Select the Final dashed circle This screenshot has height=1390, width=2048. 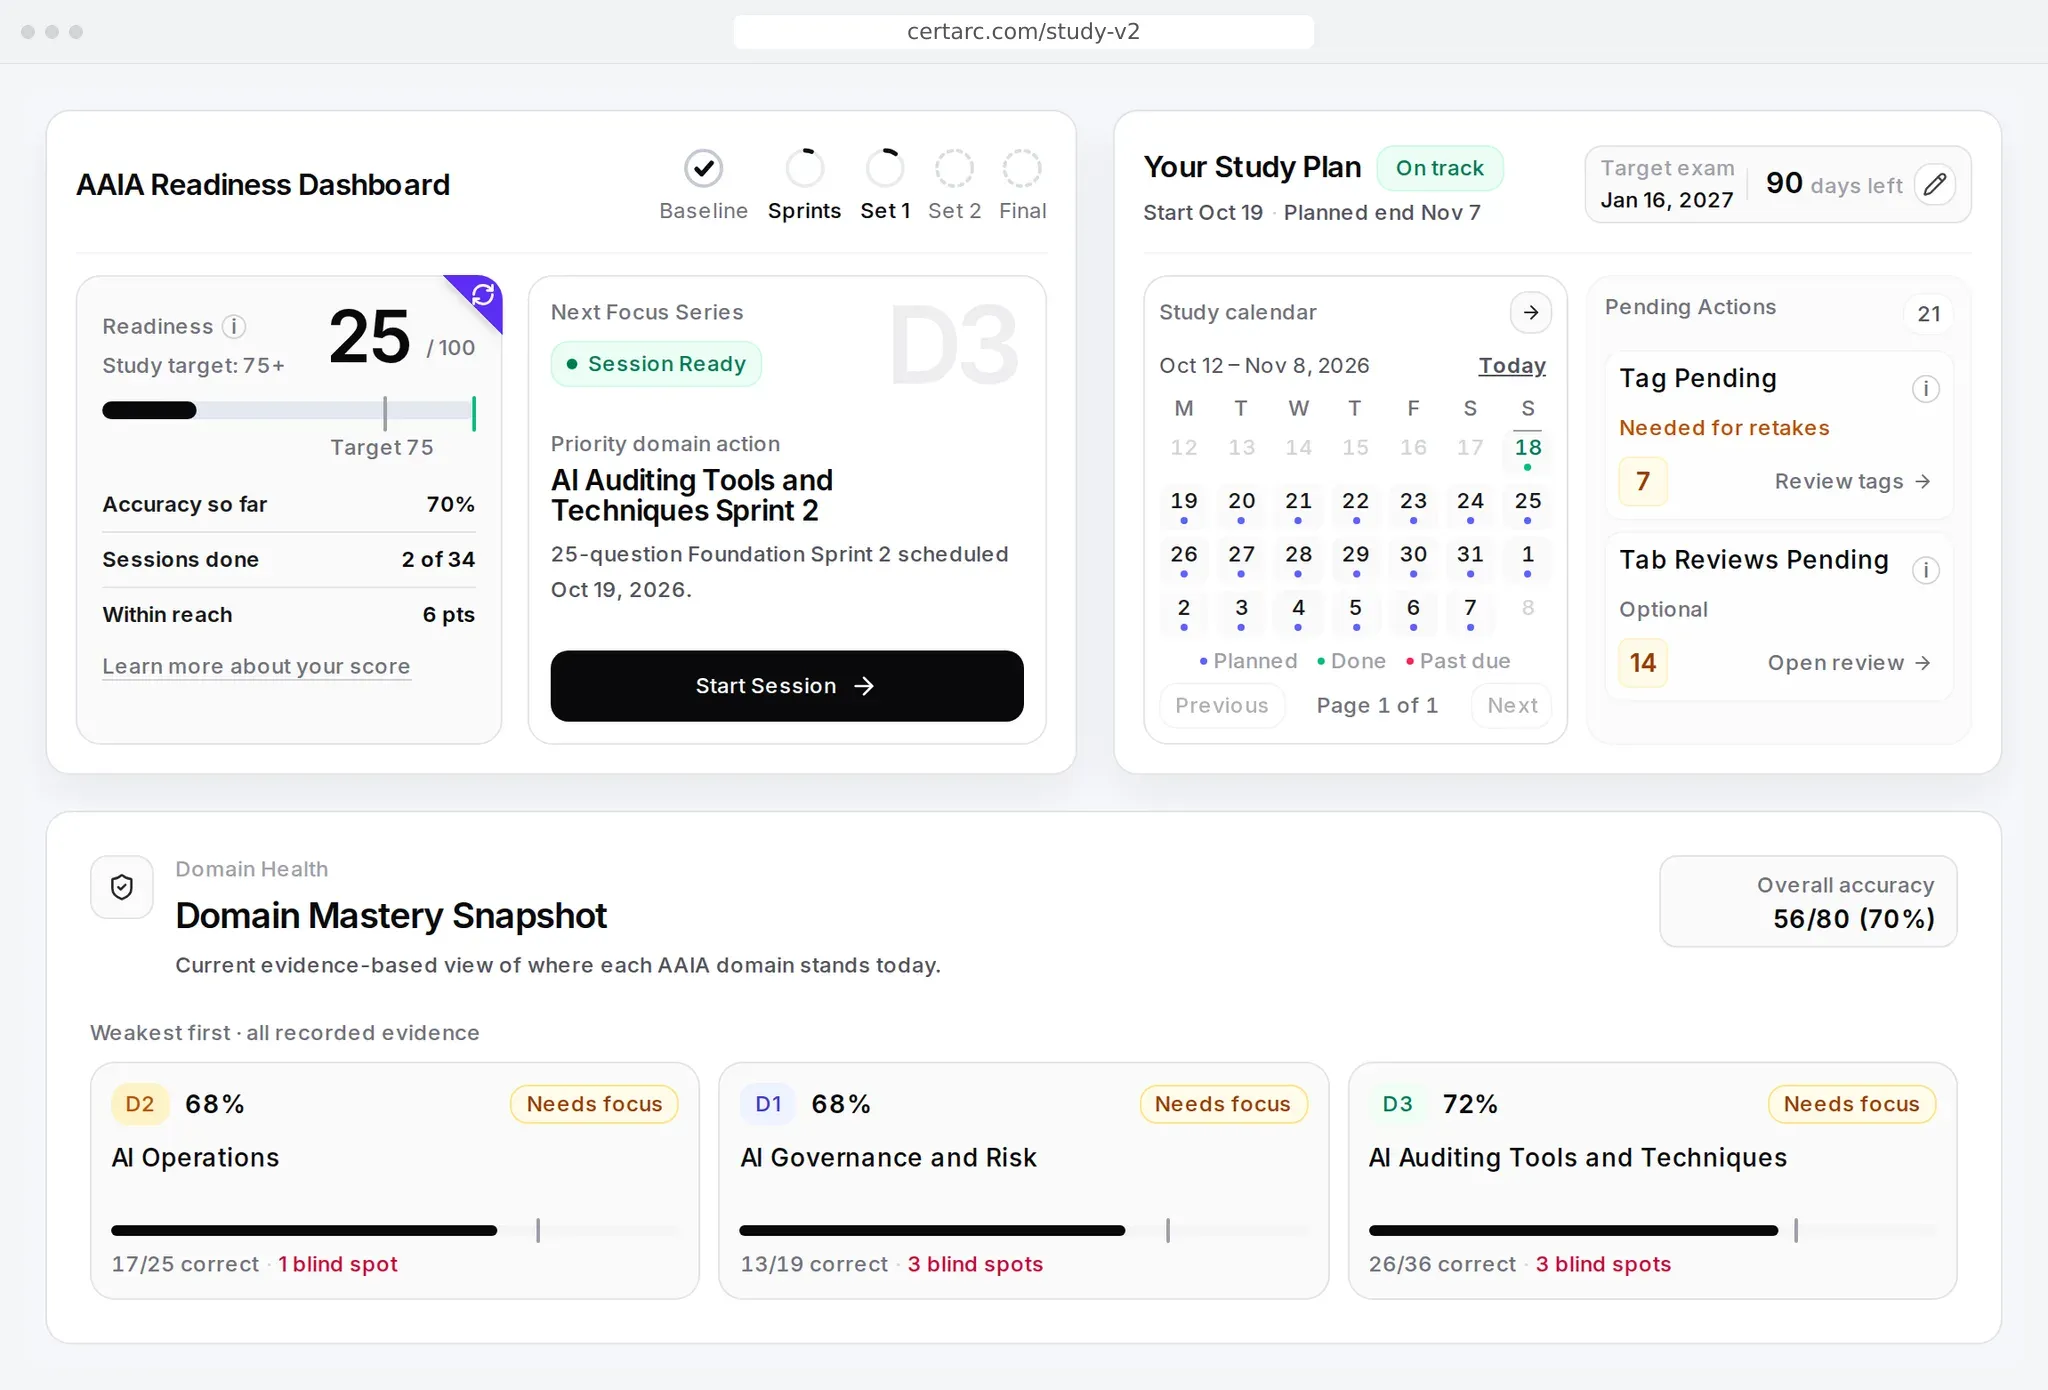tap(1022, 168)
